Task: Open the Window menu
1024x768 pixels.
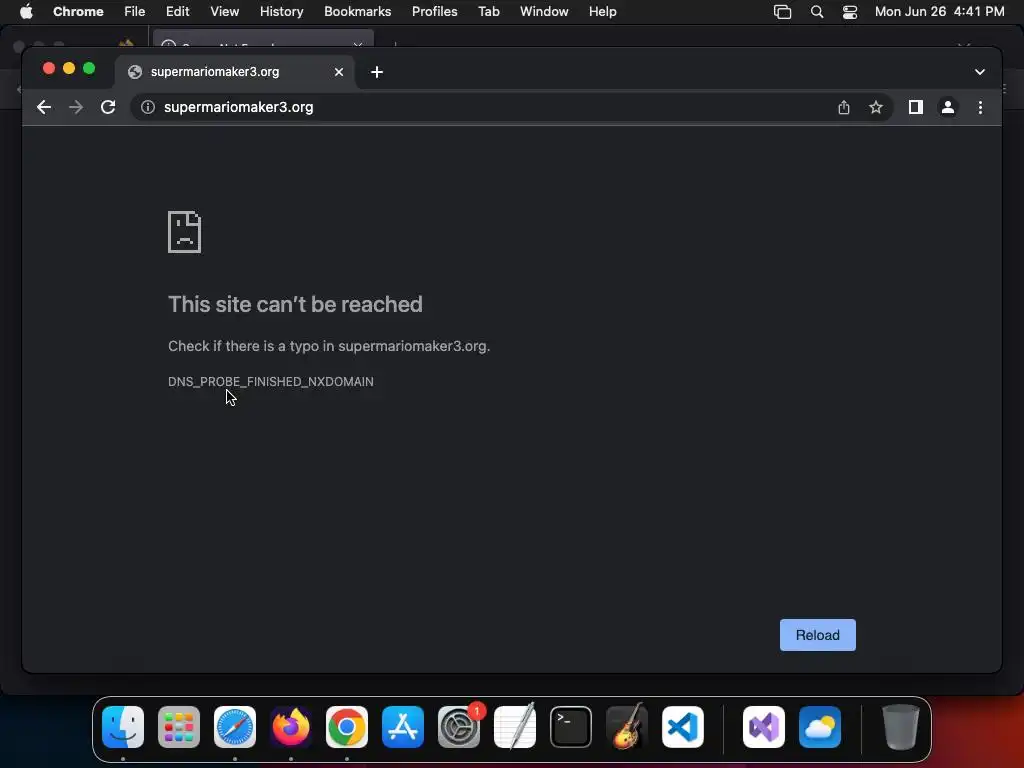Action: 544,12
